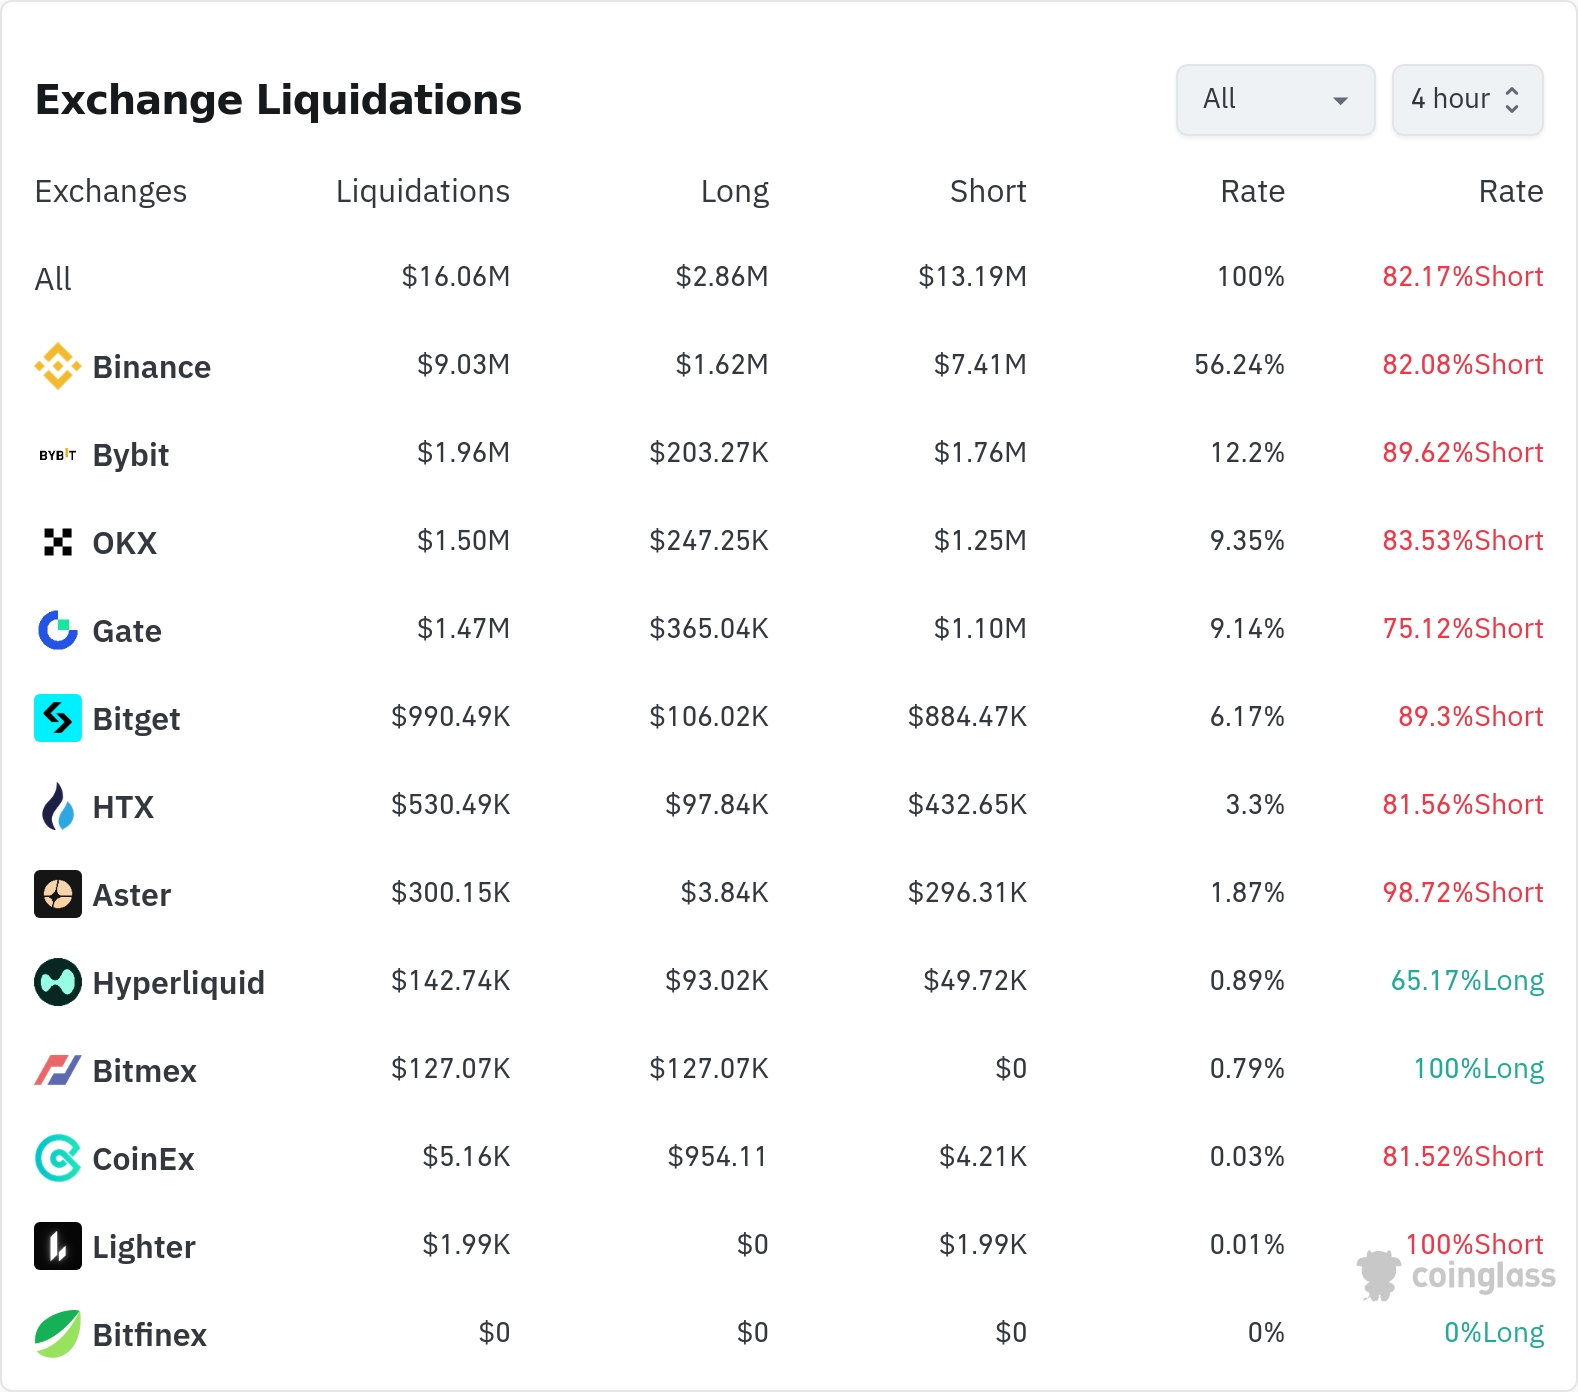Click the CoinEx logo icon

(57, 1158)
